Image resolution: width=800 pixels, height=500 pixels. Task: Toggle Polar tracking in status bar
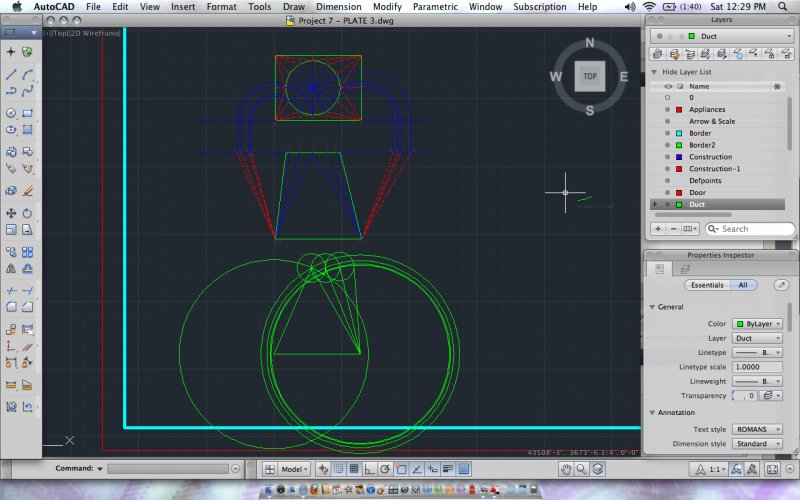click(385, 469)
